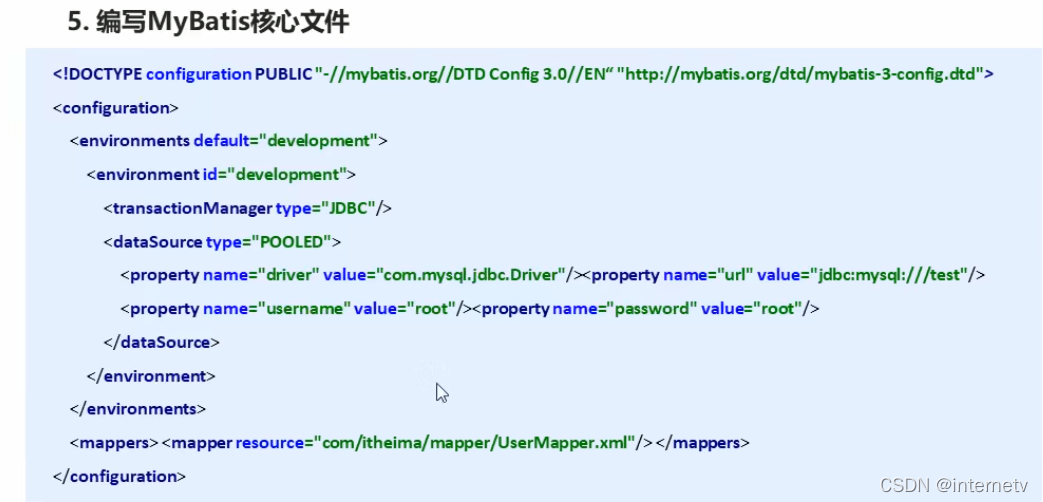This screenshot has height=502, width=1043.
Task: Click the closing "</environments>" tag
Action: point(138,409)
